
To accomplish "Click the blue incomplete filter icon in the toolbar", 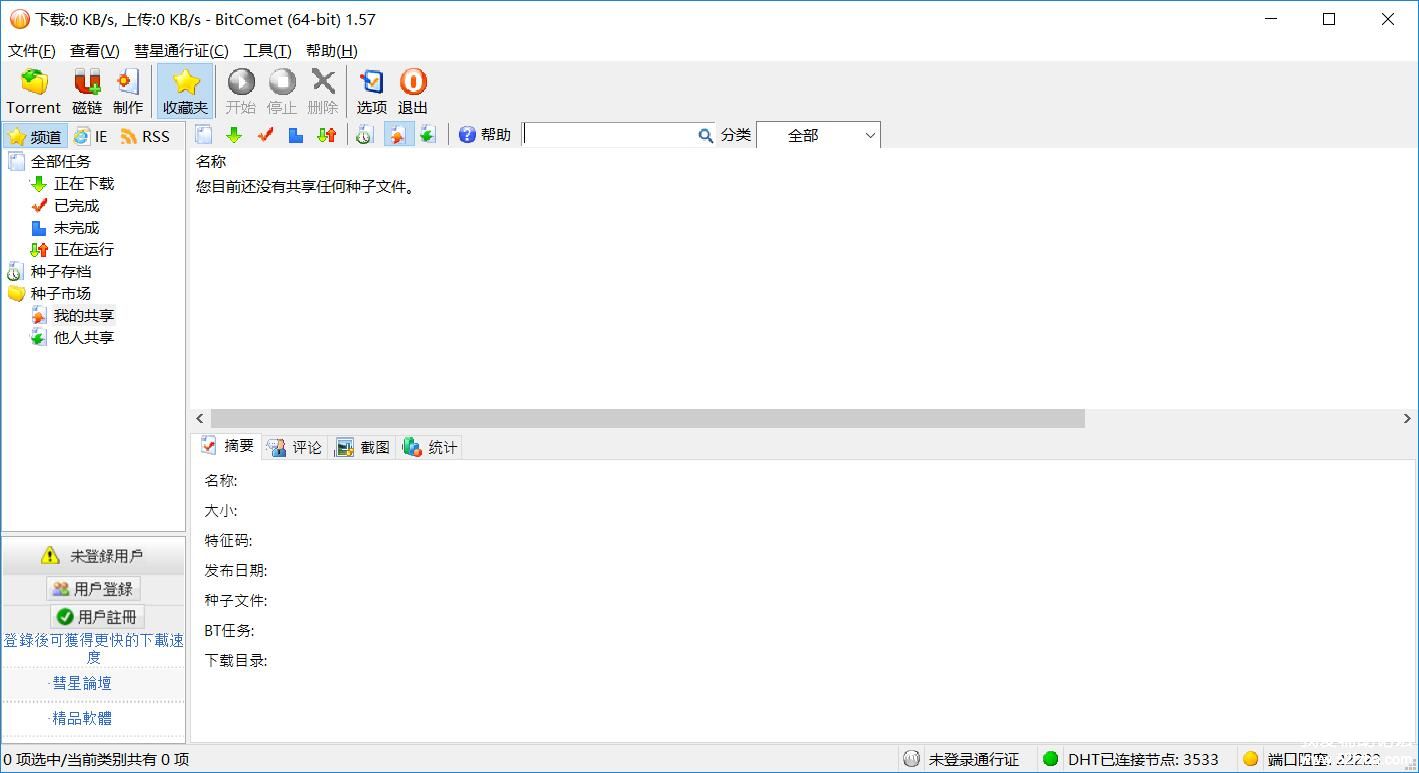I will [x=296, y=135].
